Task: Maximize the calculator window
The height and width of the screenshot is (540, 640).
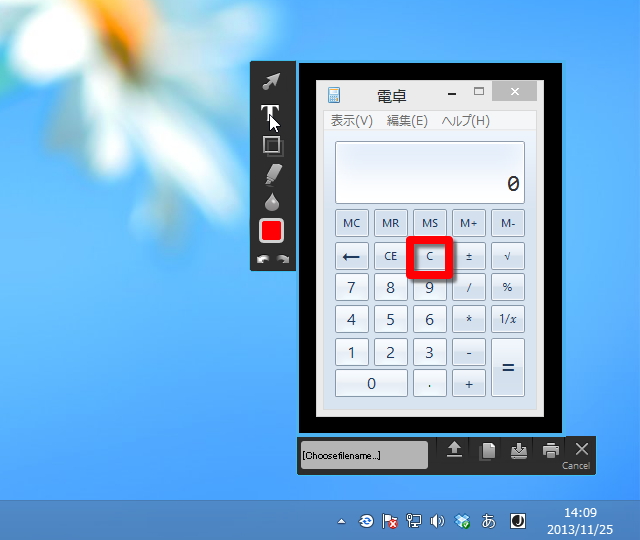Action: pos(479,91)
